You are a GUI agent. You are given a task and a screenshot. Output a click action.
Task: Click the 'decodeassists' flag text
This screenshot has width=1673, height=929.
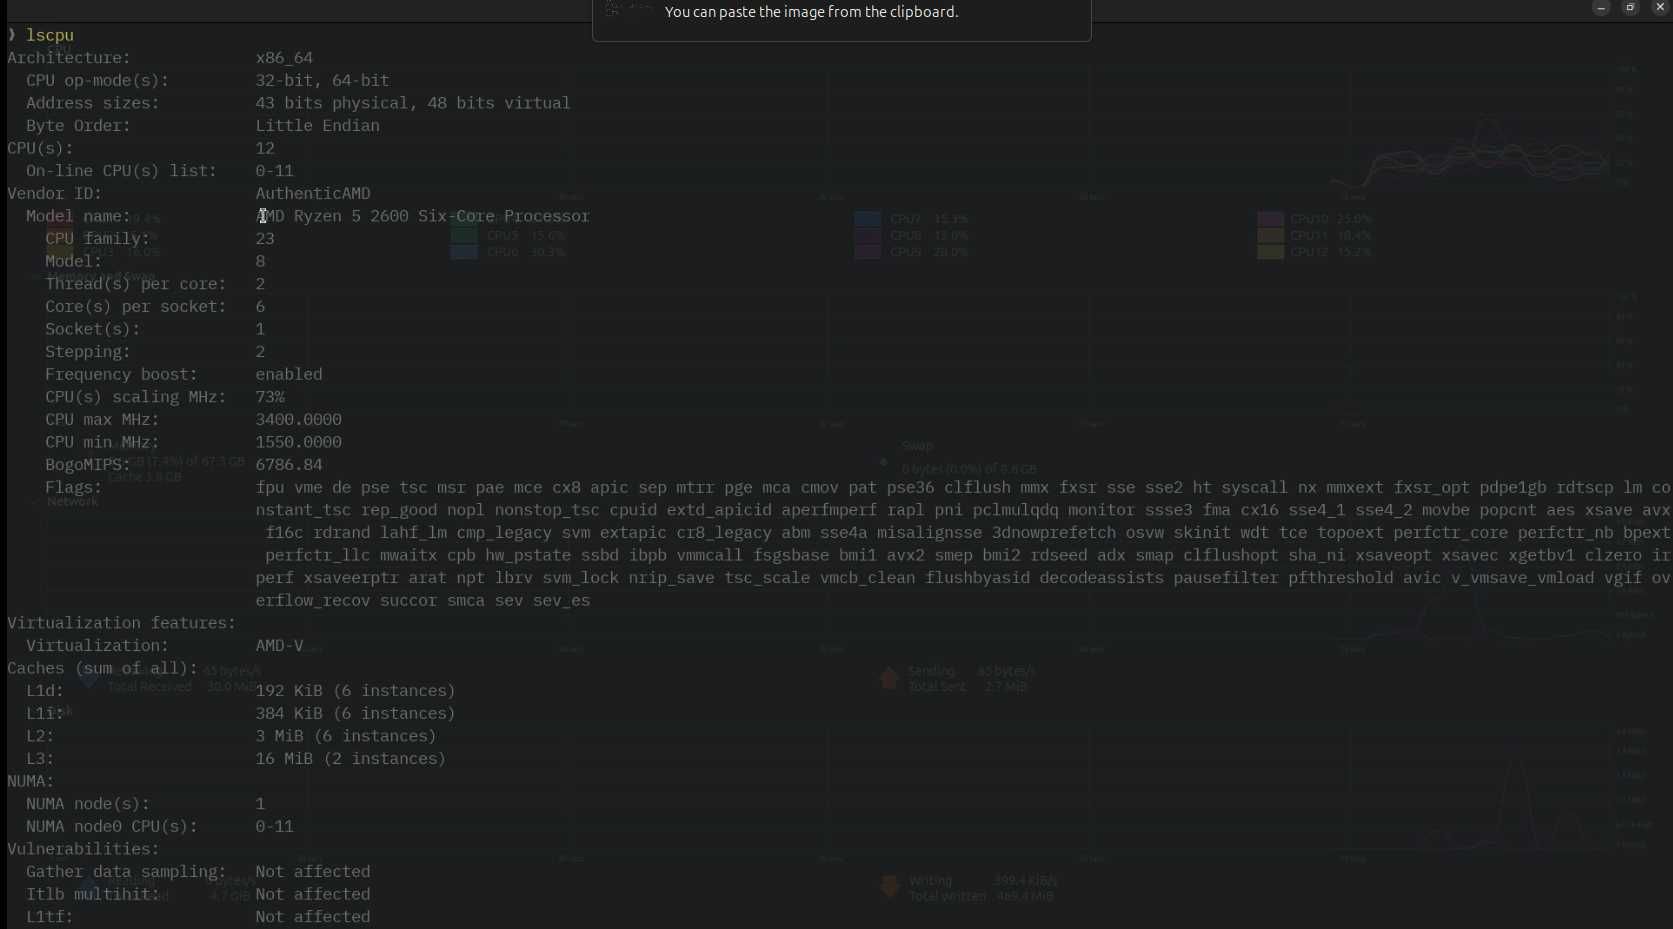tap(1101, 578)
